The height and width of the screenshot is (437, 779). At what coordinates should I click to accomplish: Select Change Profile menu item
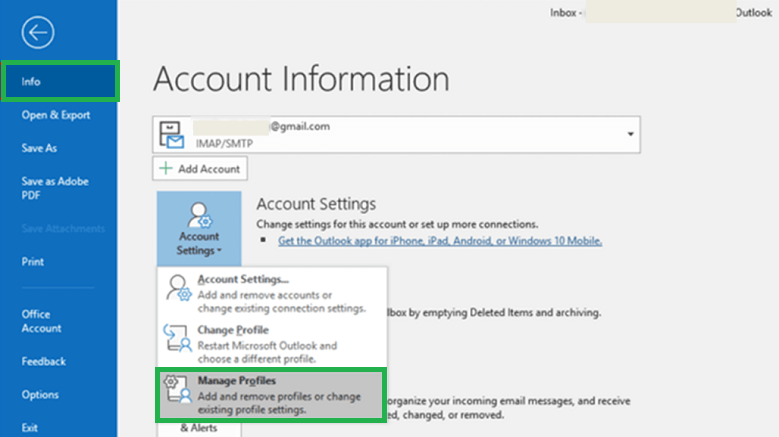point(272,344)
